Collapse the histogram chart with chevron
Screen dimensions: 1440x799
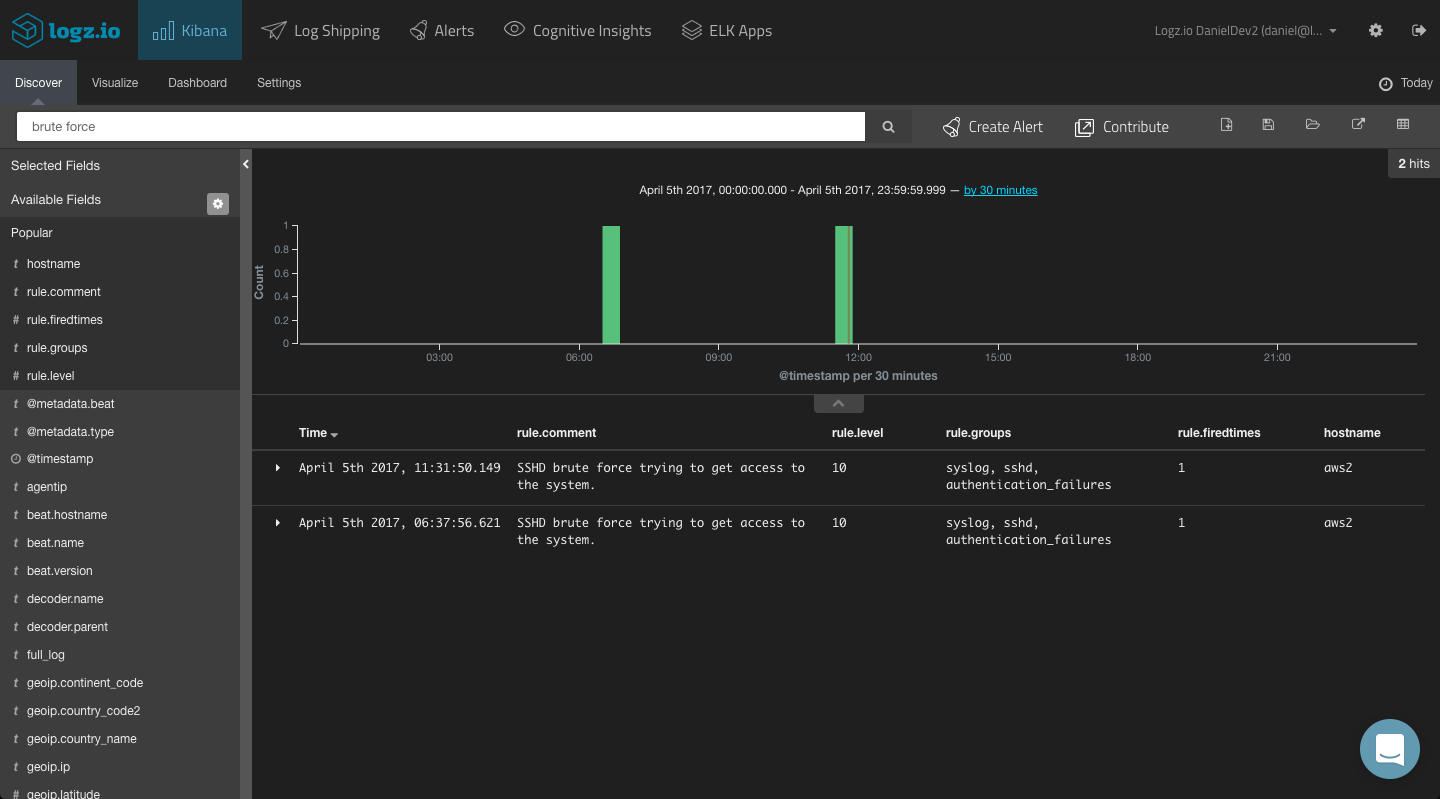tap(839, 404)
